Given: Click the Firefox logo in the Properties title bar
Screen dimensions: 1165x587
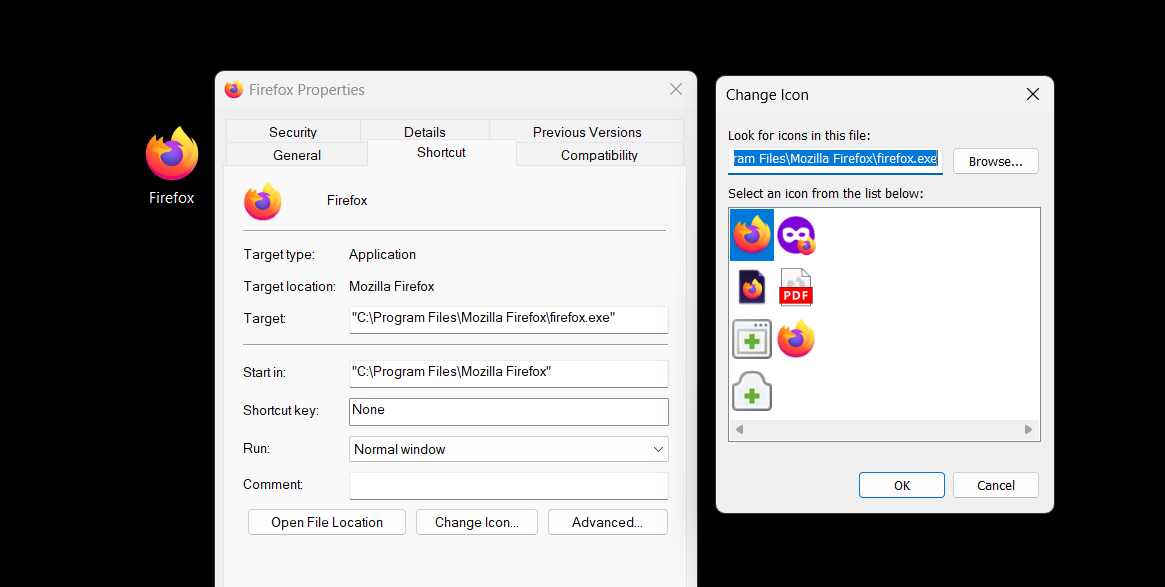Looking at the screenshot, I should coord(233,89).
